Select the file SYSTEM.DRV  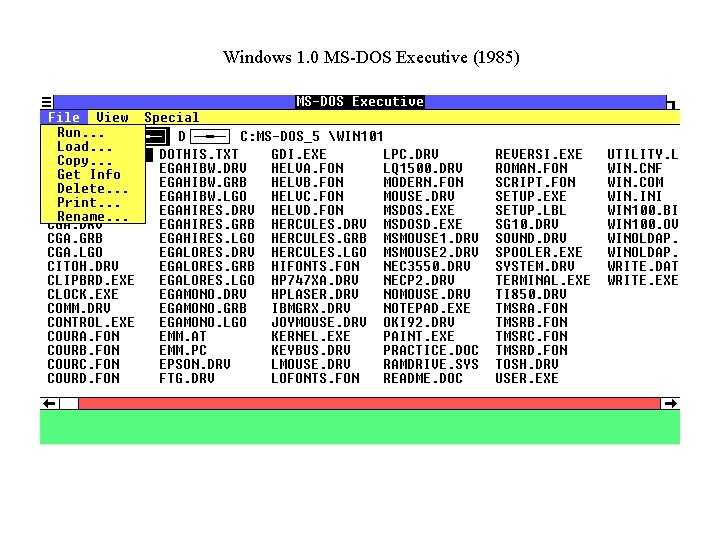coord(535,266)
